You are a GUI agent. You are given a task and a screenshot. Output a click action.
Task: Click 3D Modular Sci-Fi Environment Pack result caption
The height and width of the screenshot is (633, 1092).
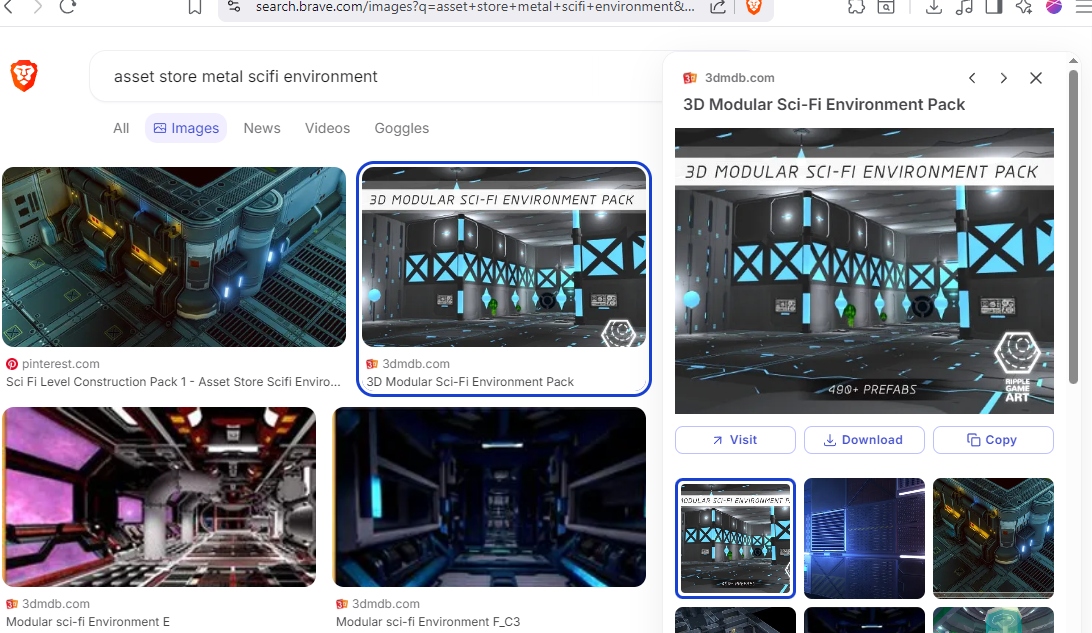pyautogui.click(x=470, y=382)
